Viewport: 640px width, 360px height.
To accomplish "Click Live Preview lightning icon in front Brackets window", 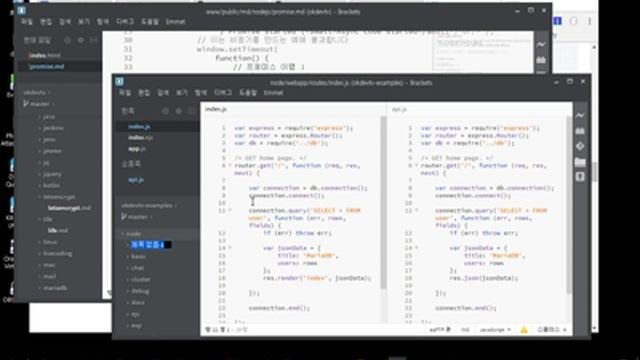I will tap(580, 116).
